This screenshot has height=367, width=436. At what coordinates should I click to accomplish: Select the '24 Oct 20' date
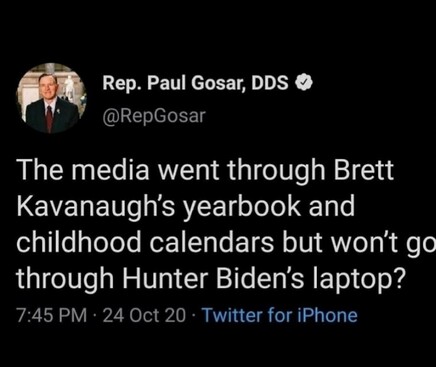tap(144, 315)
